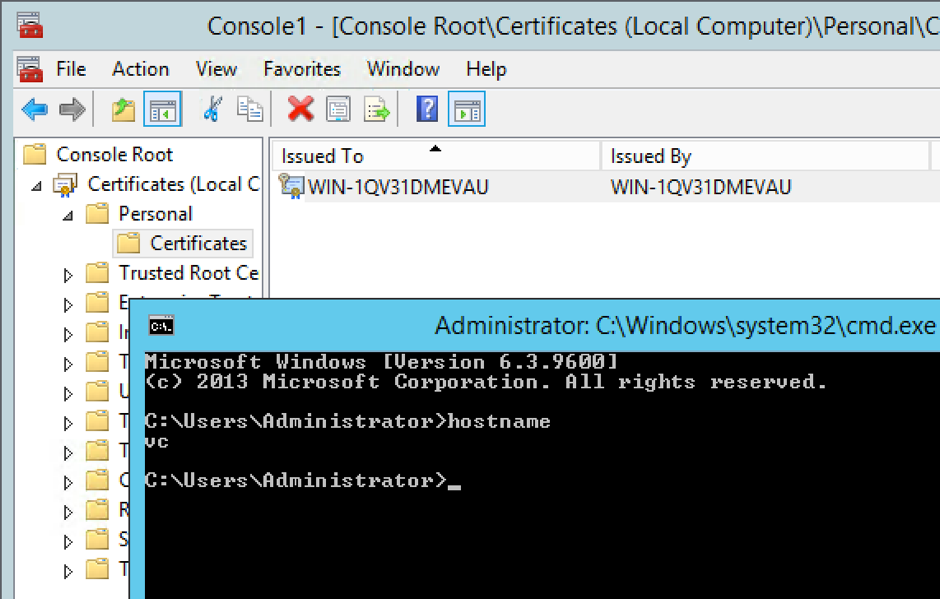
Task: Click the cmd.exe title bar icon
Action: click(x=160, y=324)
